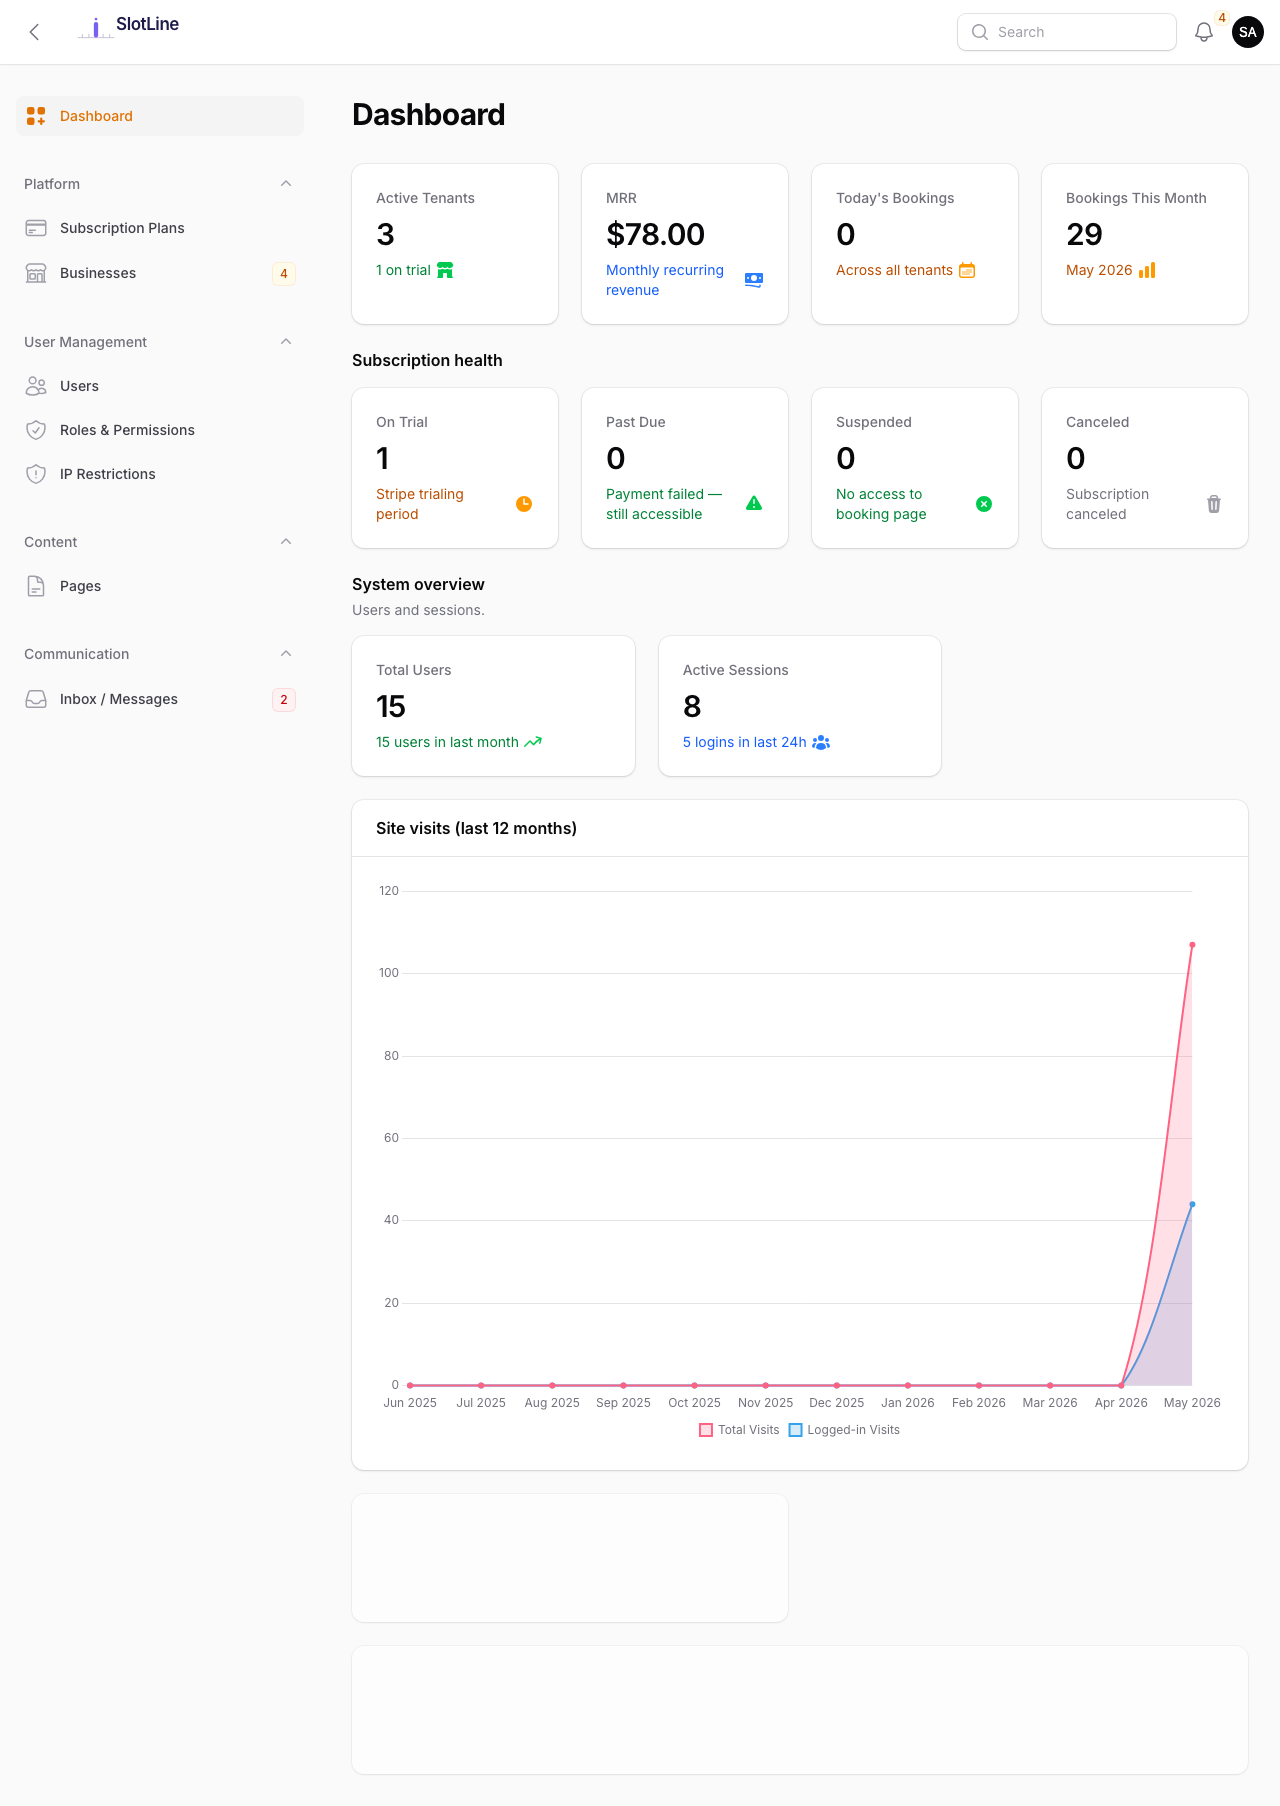Click the 'Subscription health' heading
The image size is (1280, 1806).
point(427,360)
